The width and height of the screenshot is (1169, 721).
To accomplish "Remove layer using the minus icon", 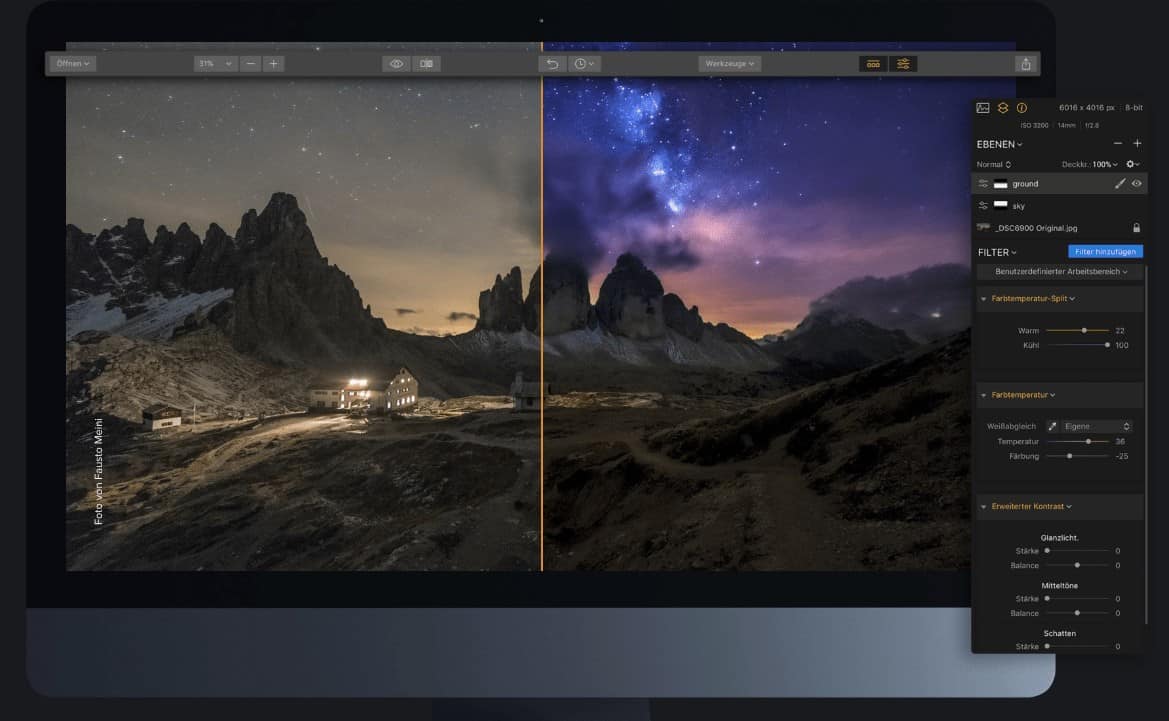I will coord(1118,144).
